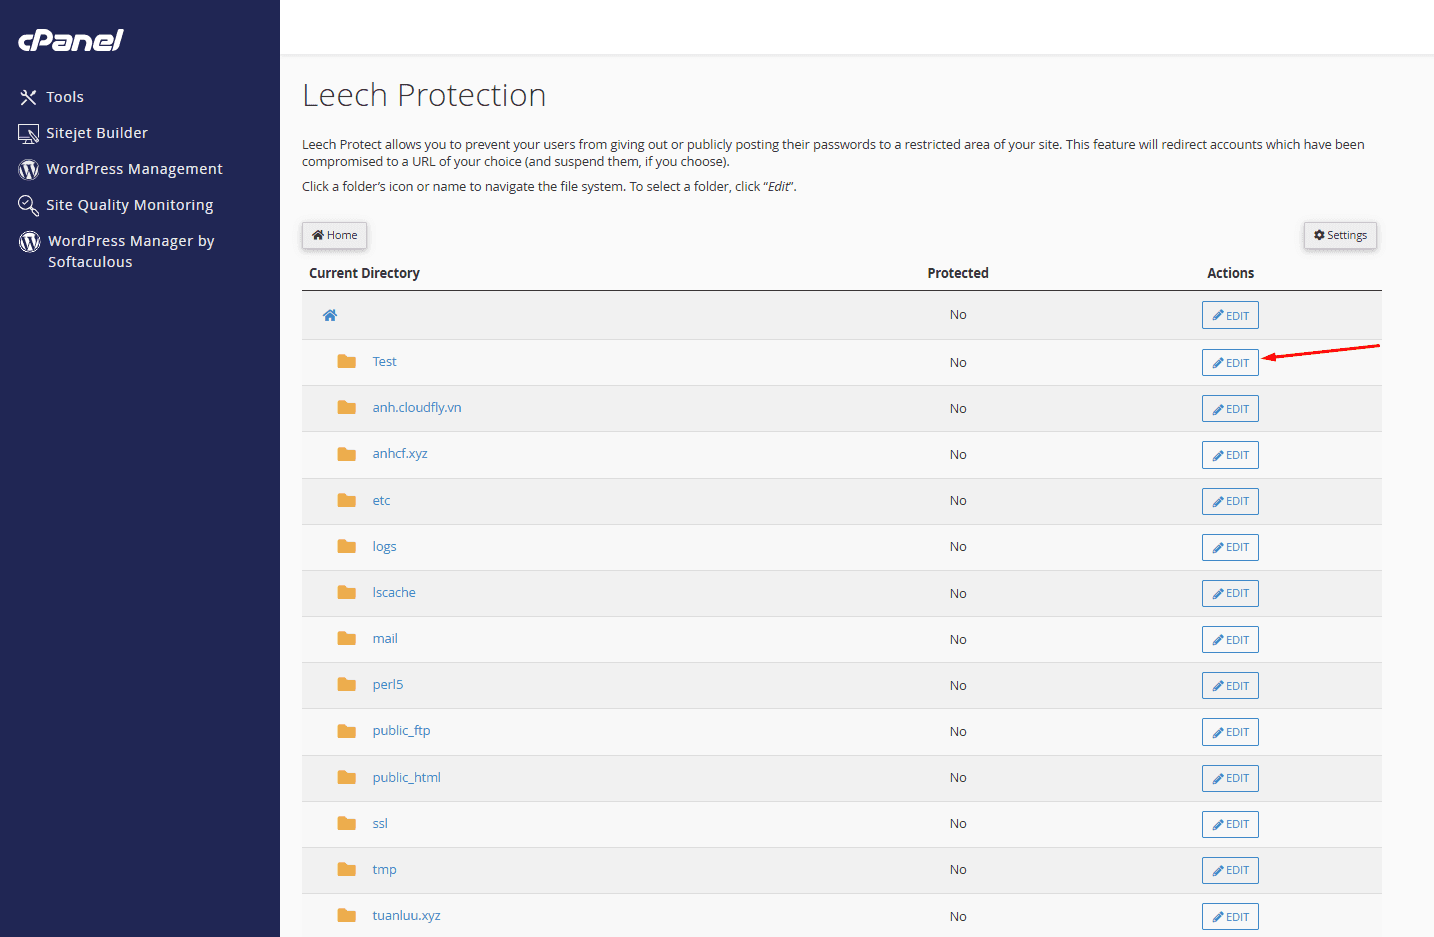The width and height of the screenshot is (1434, 937).
Task: Navigate to the mail folder
Action: click(385, 639)
